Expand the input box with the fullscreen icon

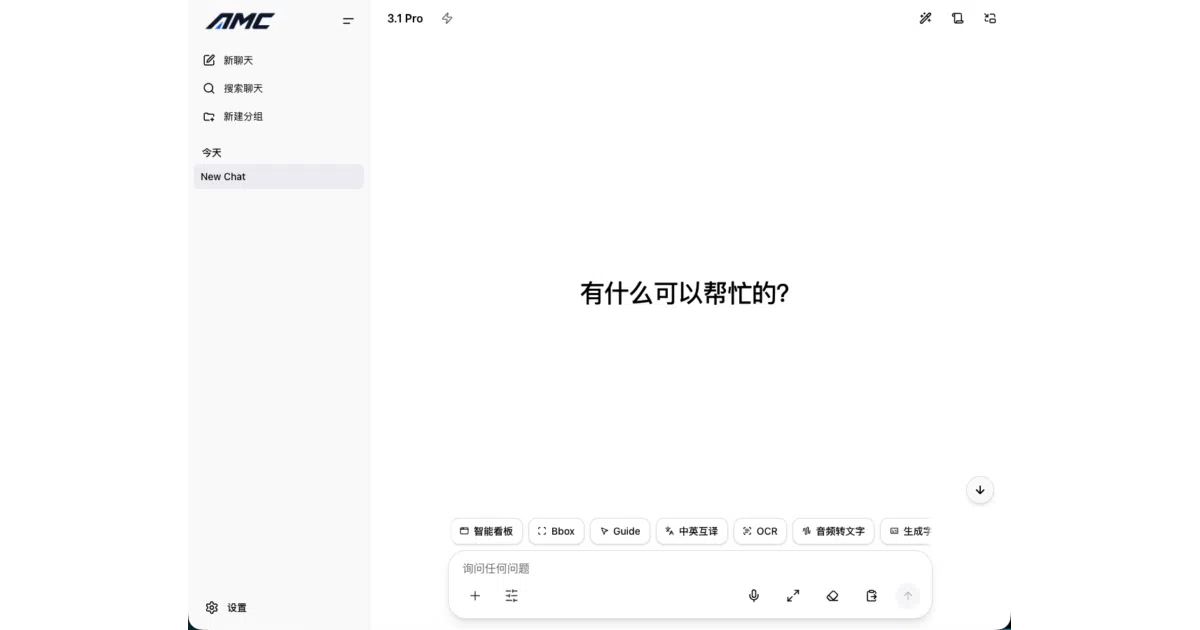coord(793,595)
